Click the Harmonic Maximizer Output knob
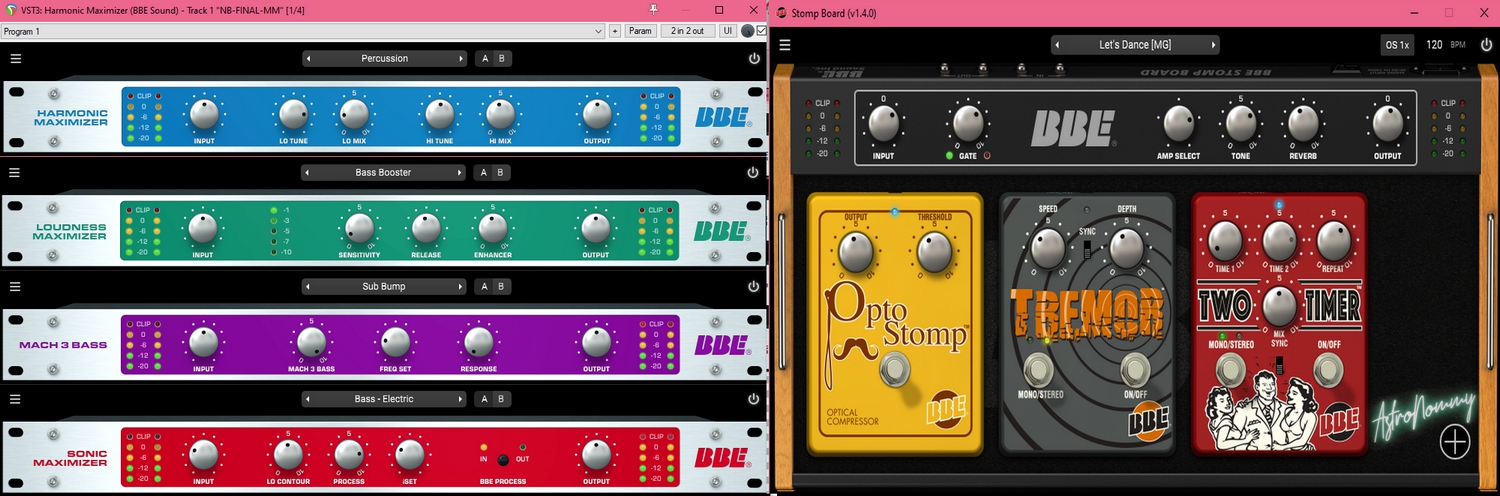1500x496 pixels. point(596,115)
